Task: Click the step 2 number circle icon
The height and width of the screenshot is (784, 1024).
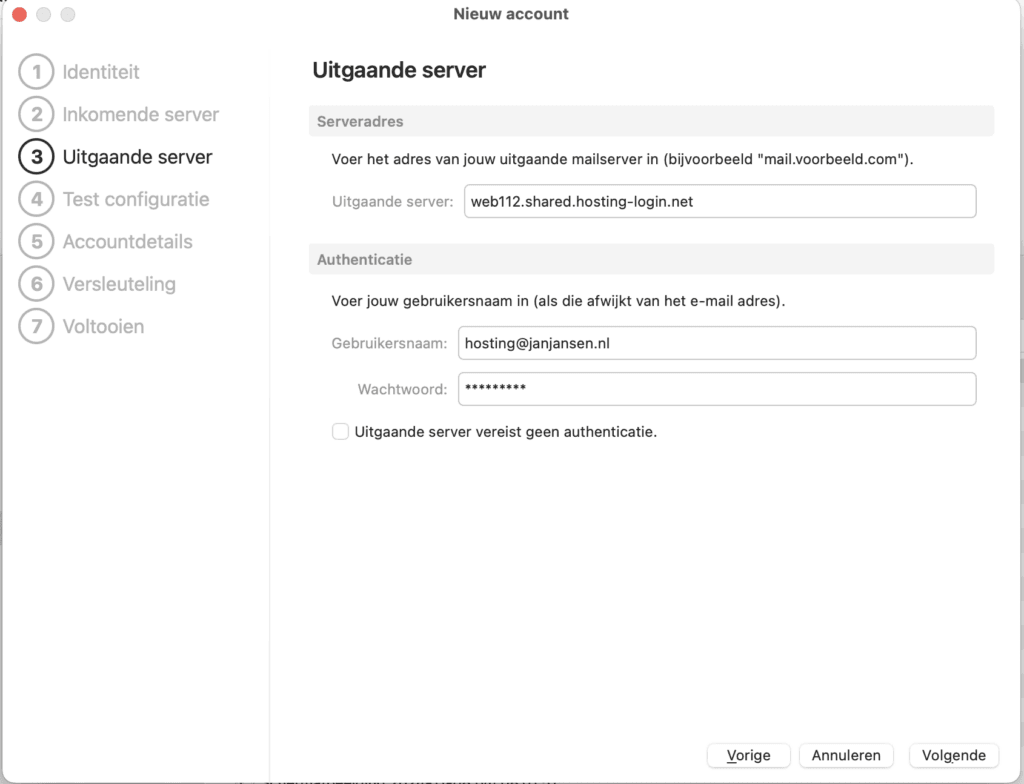Action: coord(36,114)
